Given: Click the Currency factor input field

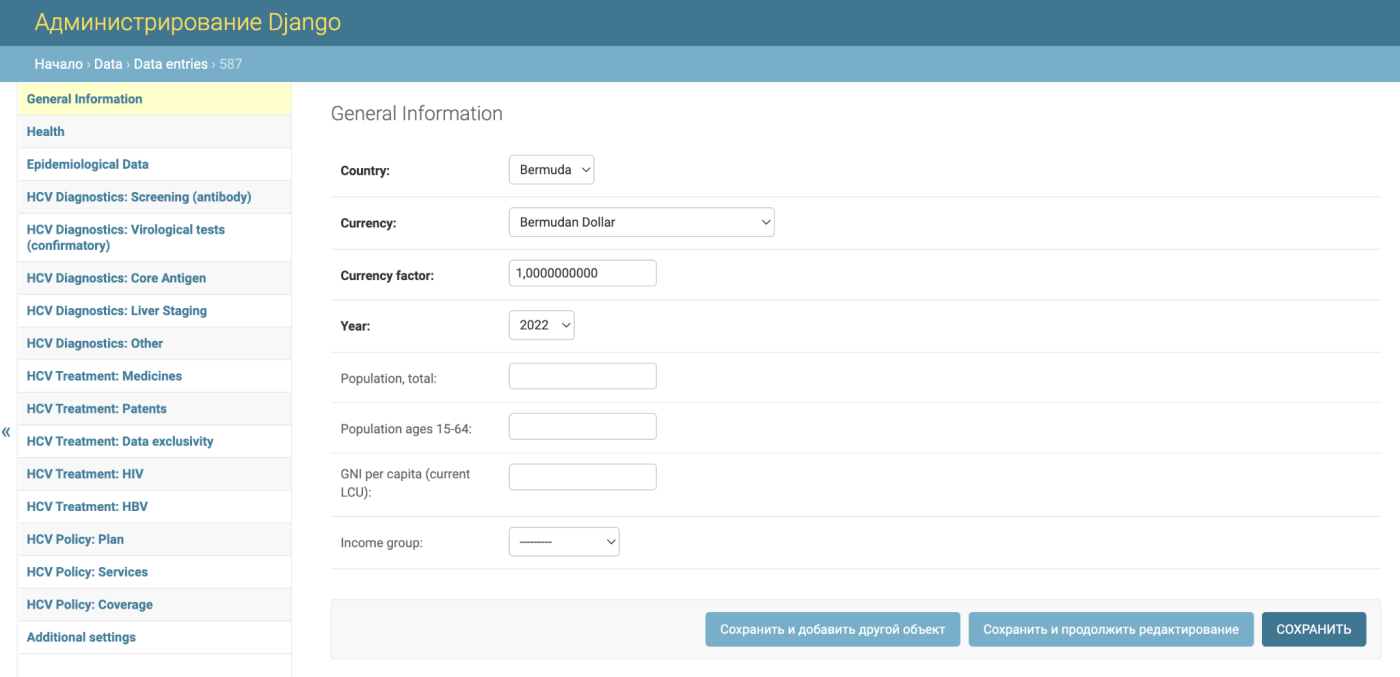Looking at the screenshot, I should tap(583, 273).
